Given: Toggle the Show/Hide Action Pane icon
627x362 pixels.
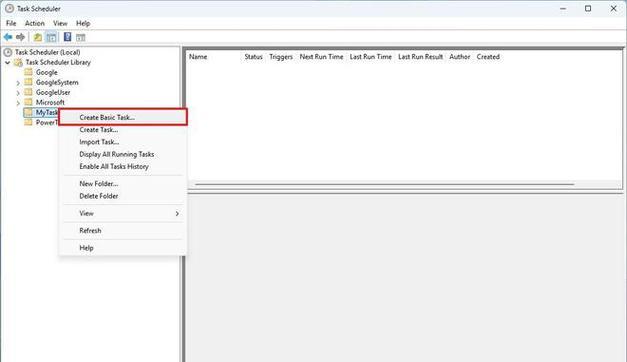Looking at the screenshot, I should point(80,38).
